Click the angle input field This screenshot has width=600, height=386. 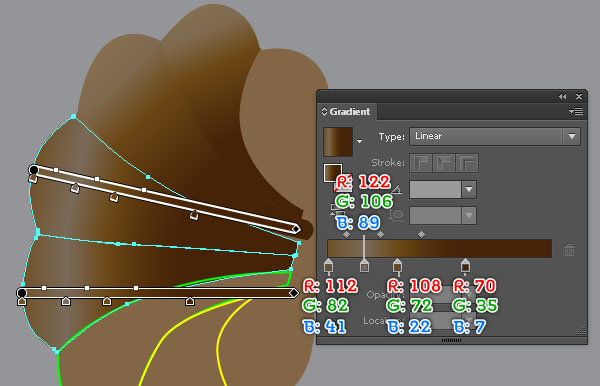tap(435, 189)
